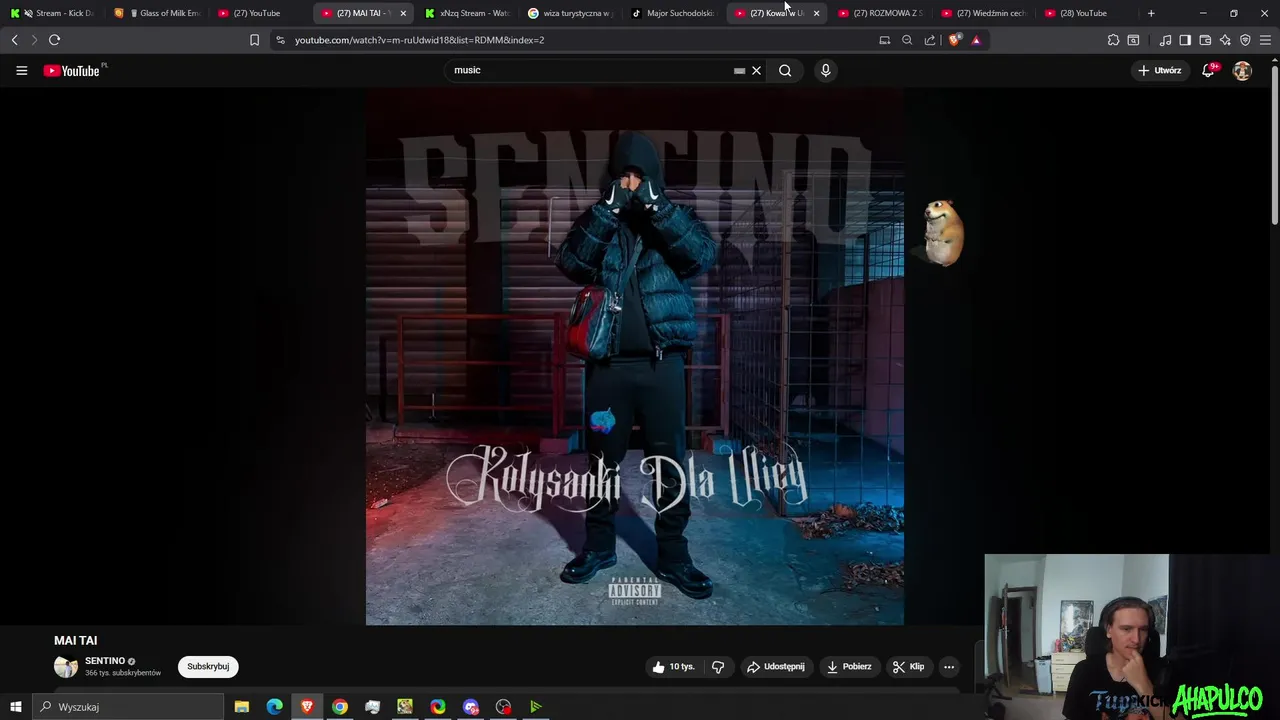Switch to the wiza turystyczna tab
The width and height of the screenshot is (1280, 720).
(570, 13)
